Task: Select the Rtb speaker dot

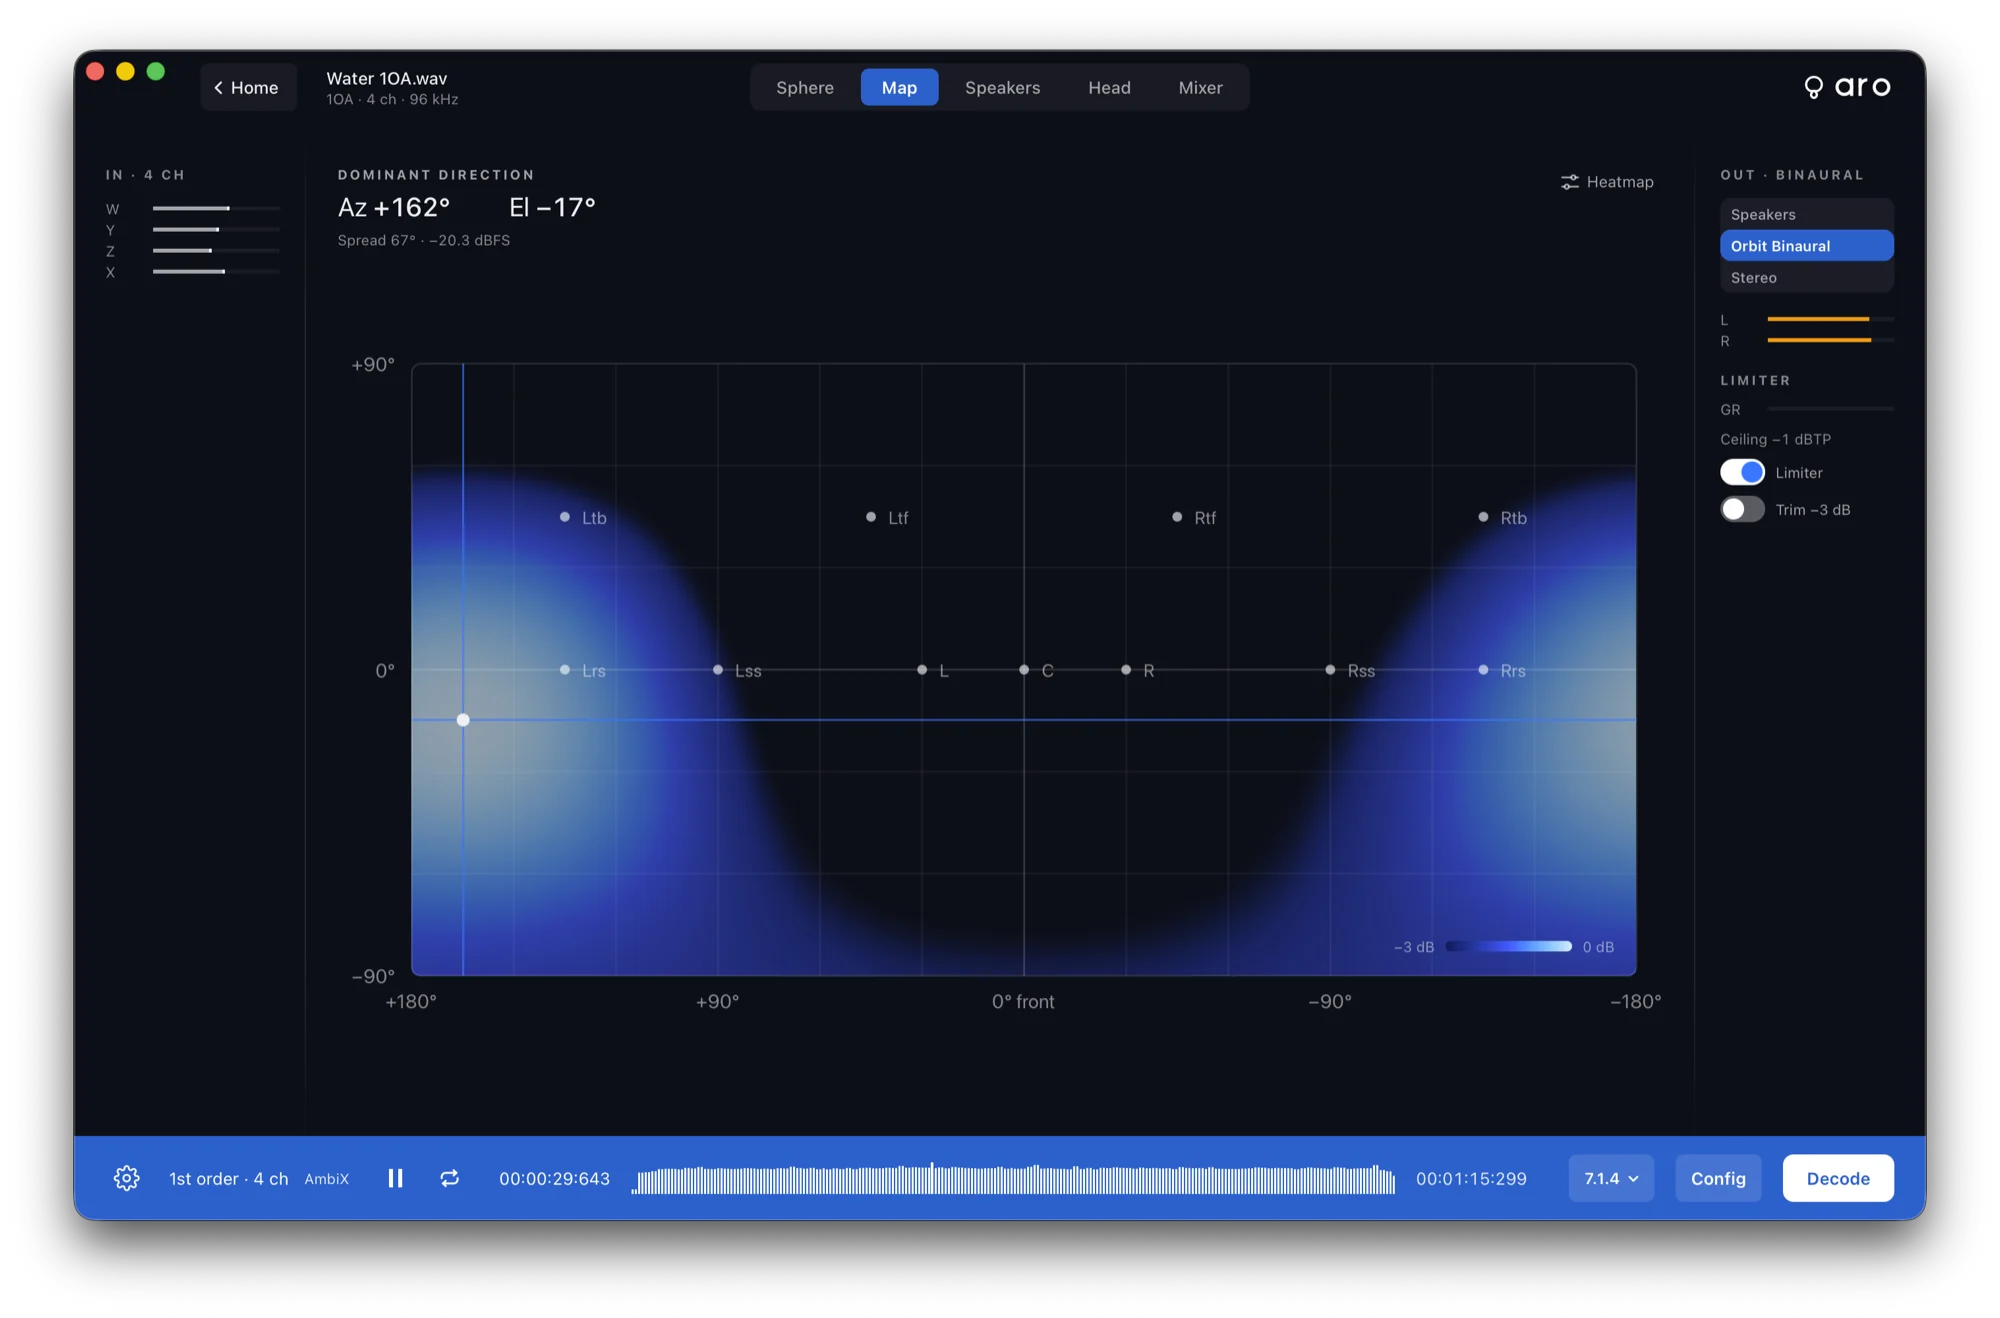Action: click(1483, 517)
